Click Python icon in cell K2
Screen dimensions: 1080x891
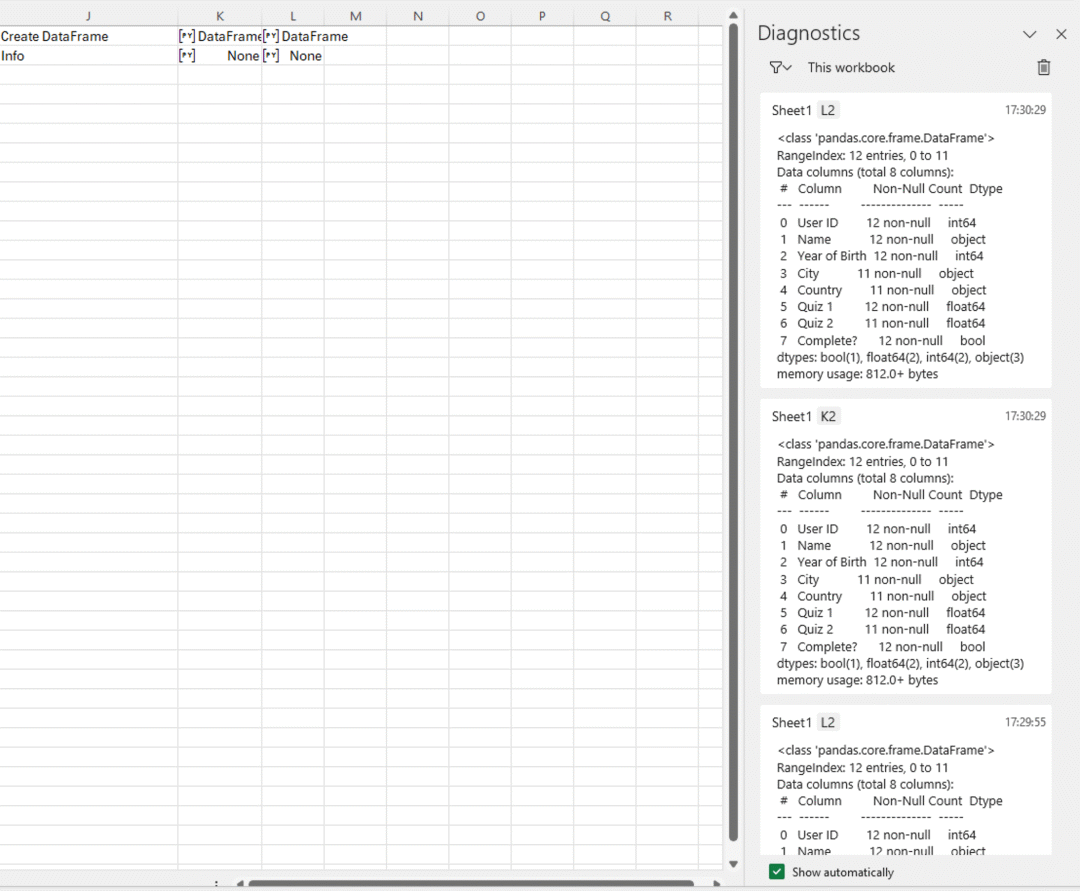(187, 56)
